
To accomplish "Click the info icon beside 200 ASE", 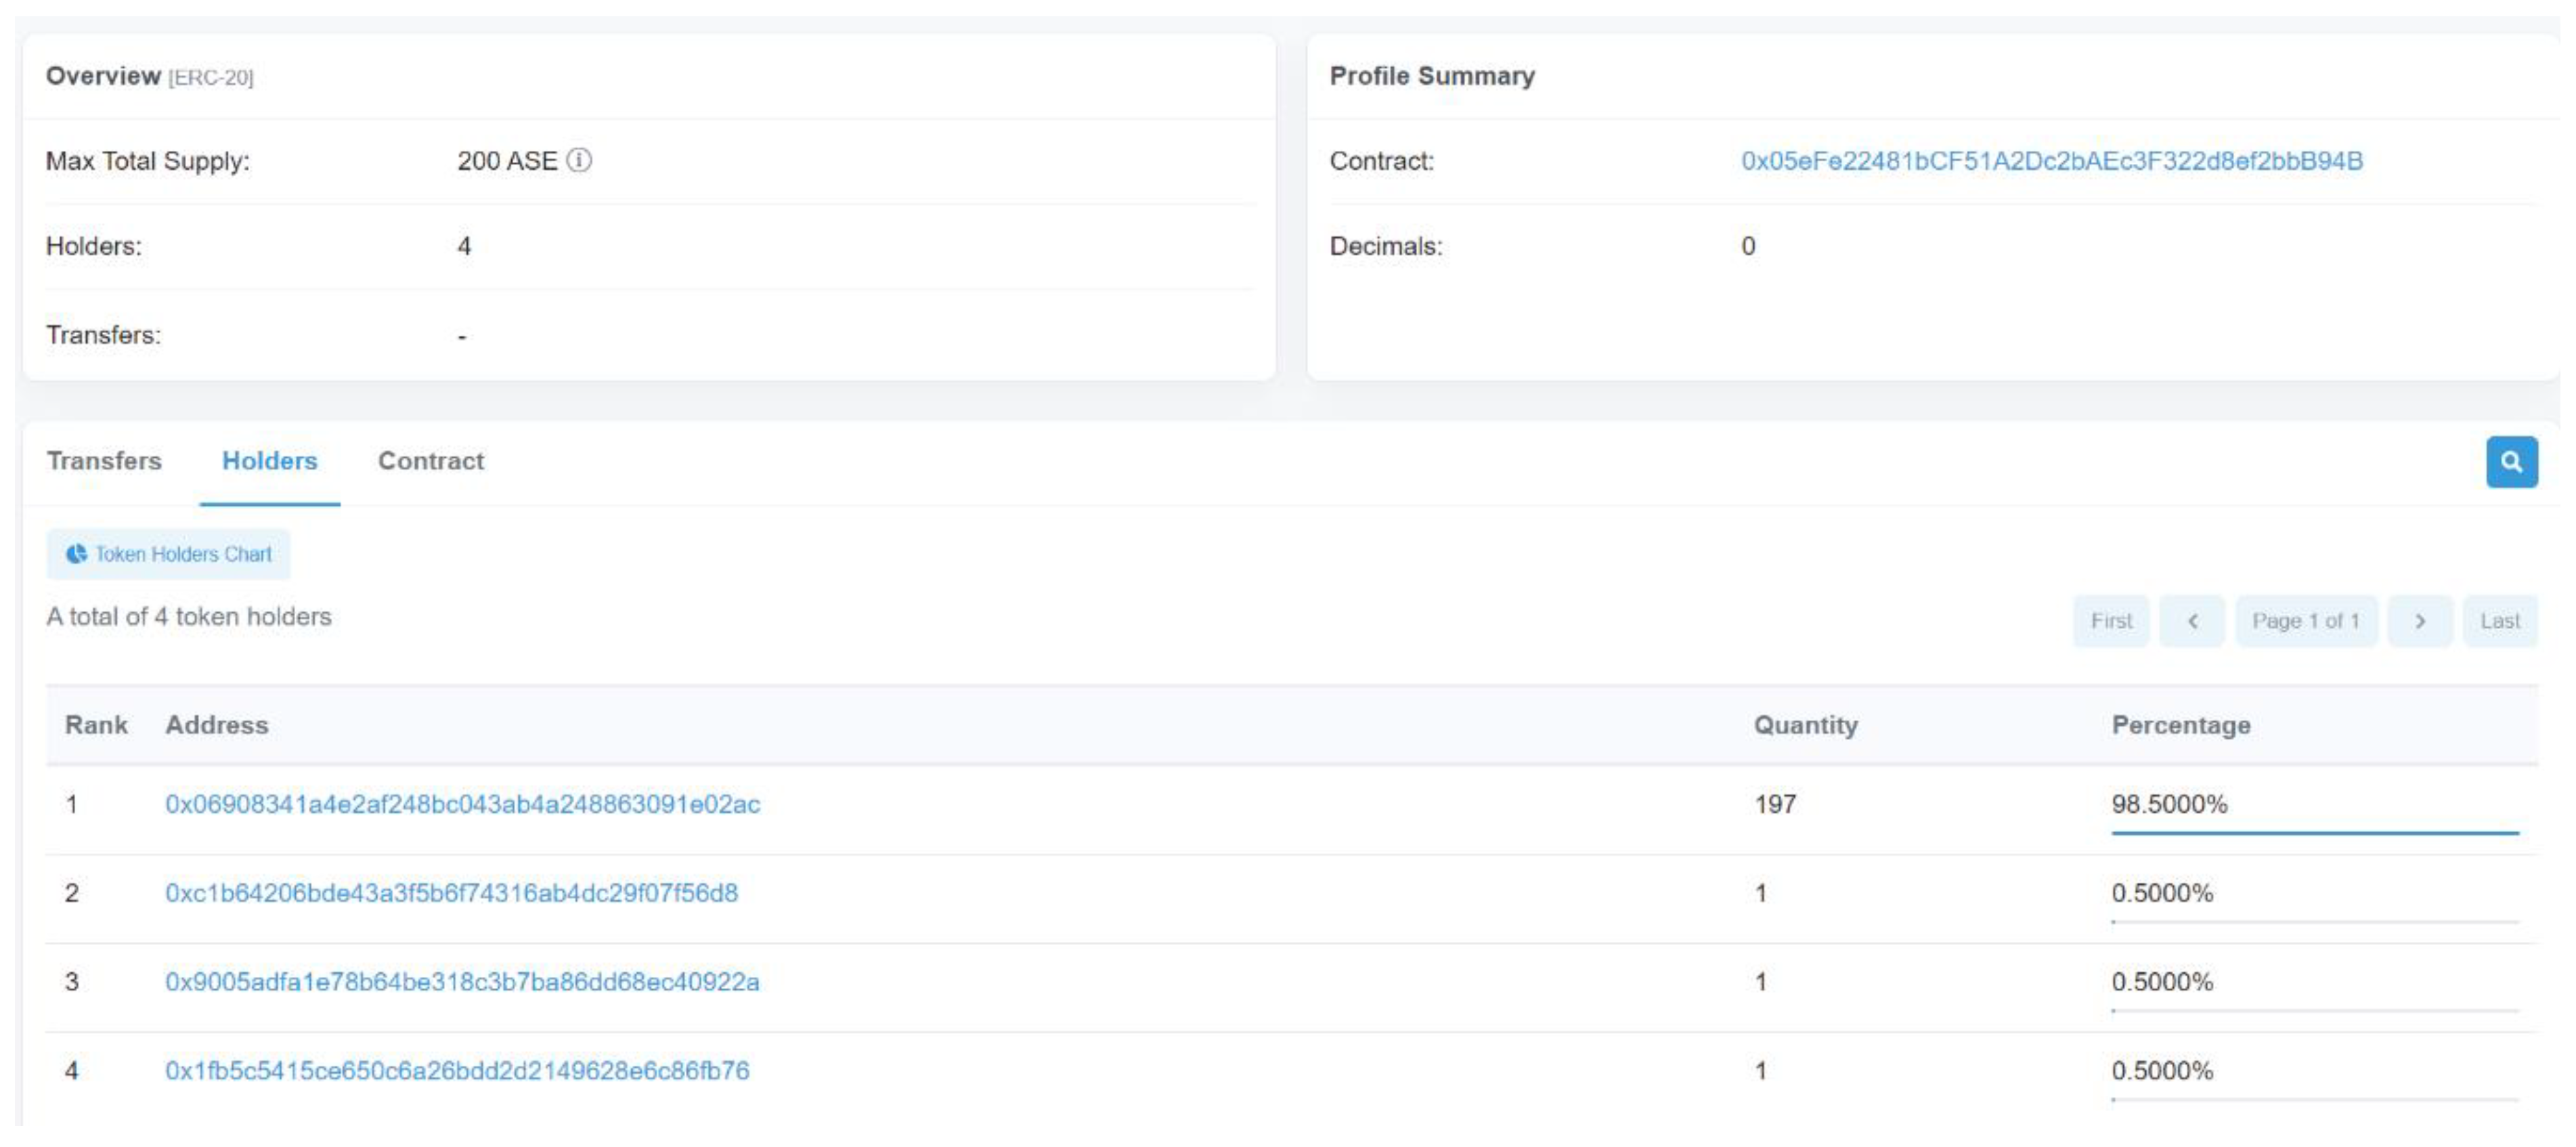I will [x=579, y=160].
